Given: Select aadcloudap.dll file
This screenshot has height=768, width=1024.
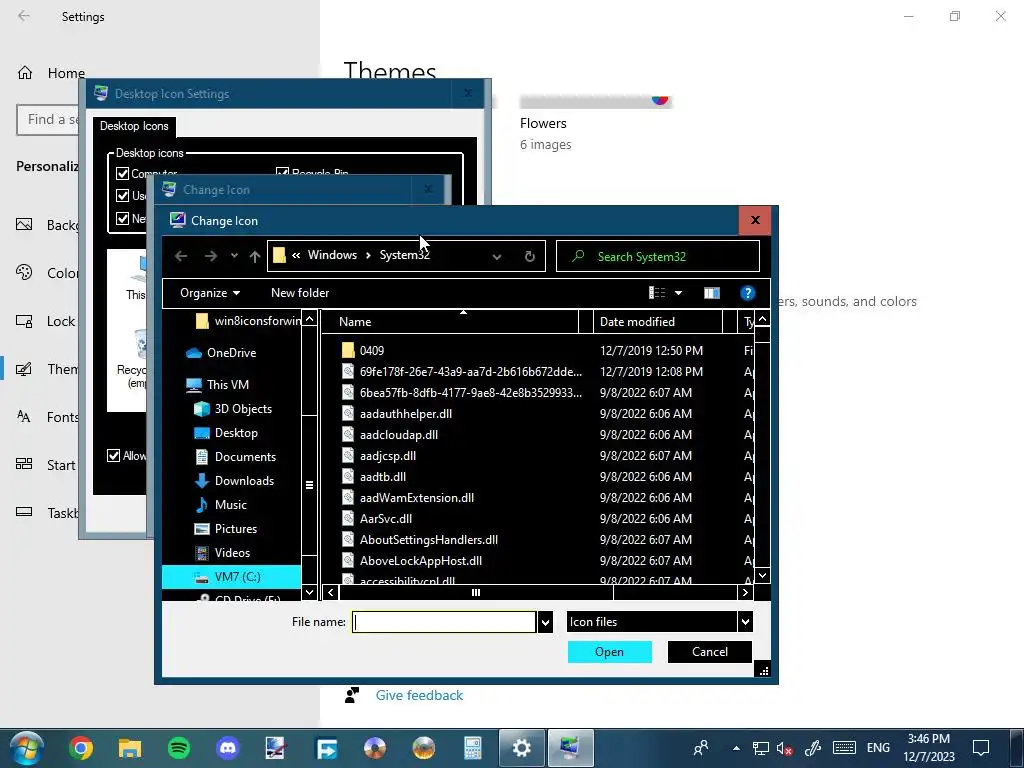Looking at the screenshot, I should tap(398, 434).
